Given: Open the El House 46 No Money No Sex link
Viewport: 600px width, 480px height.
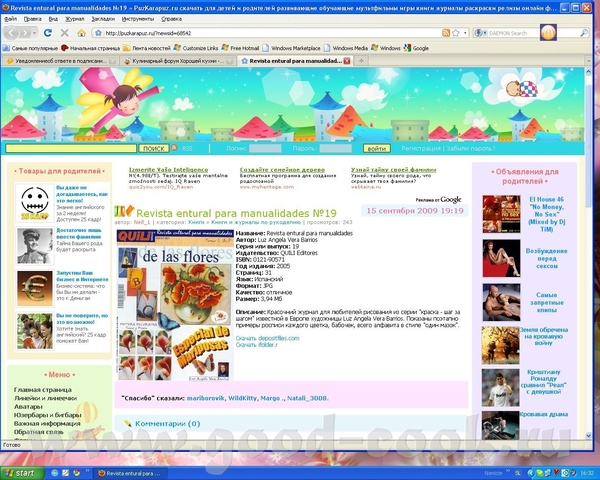Looking at the screenshot, I should tap(546, 214).
